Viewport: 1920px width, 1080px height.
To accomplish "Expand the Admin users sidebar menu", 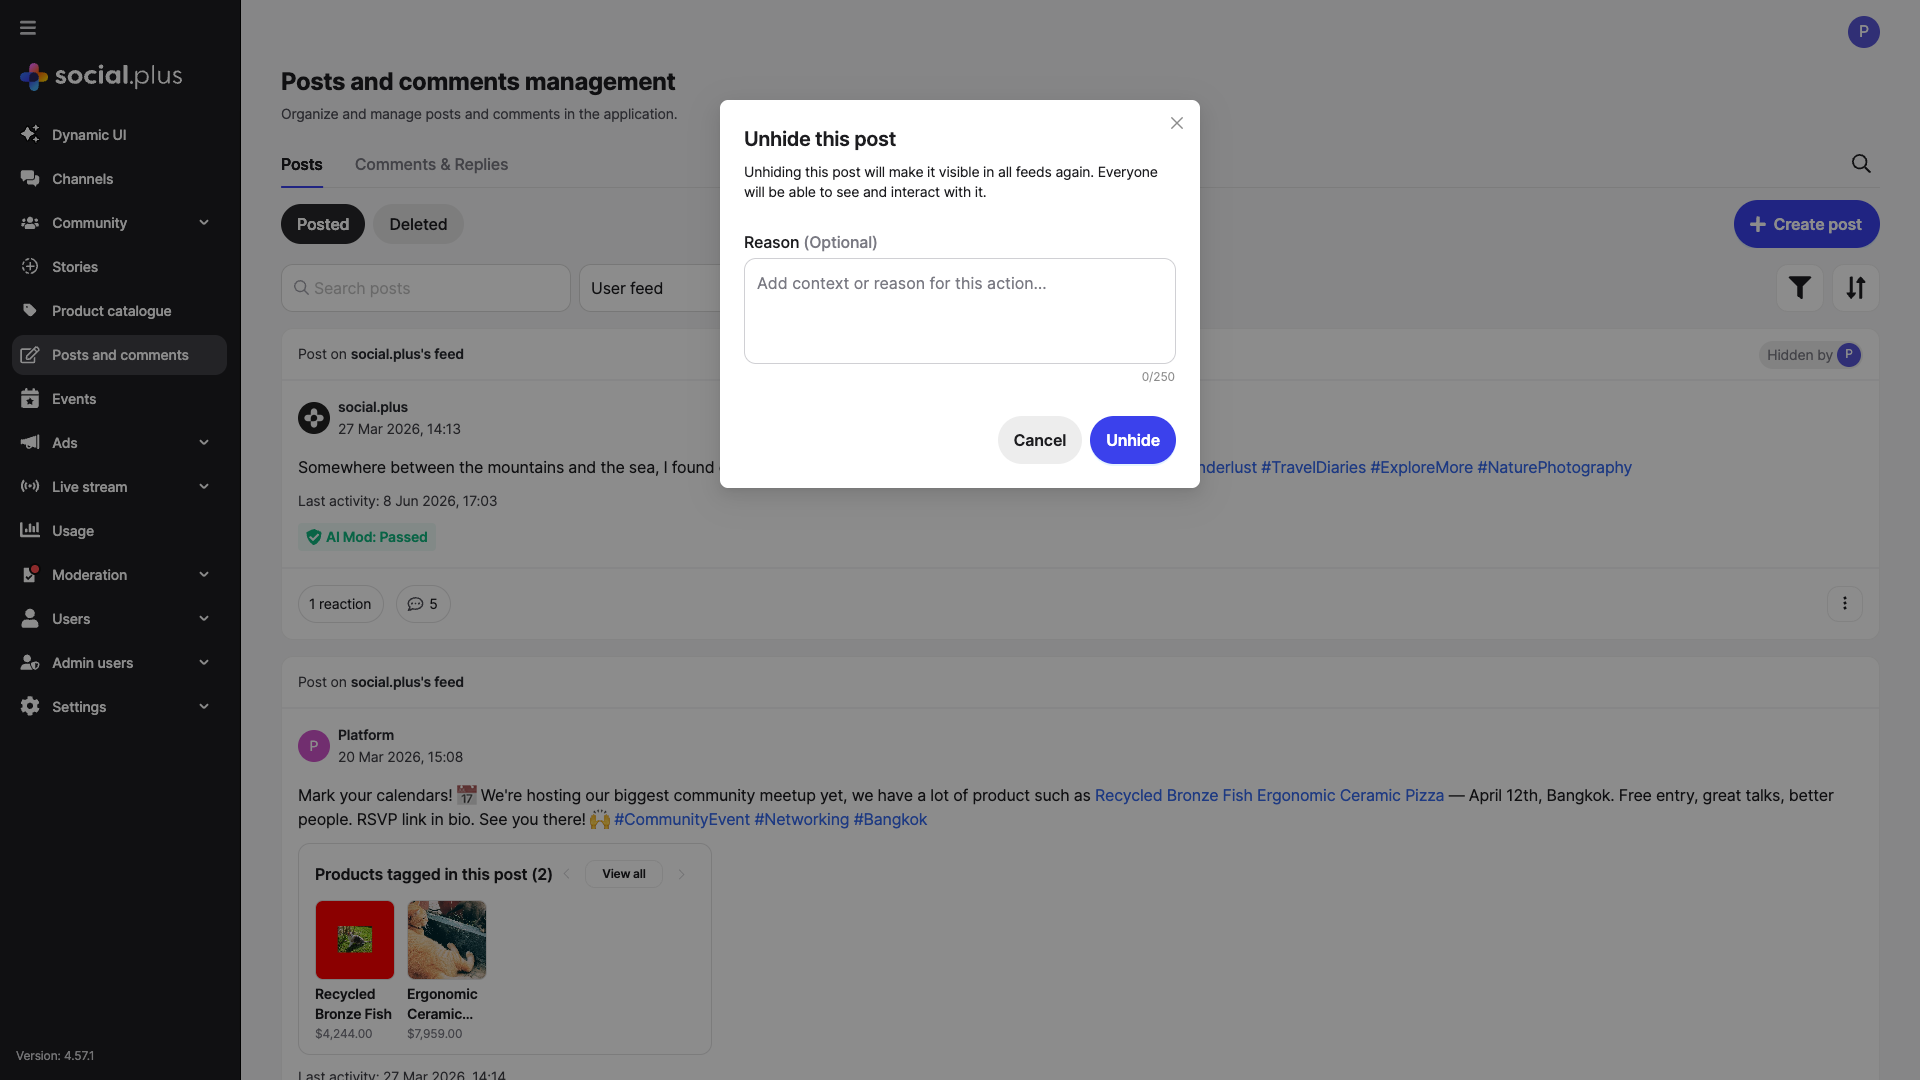I will pyautogui.click(x=119, y=663).
